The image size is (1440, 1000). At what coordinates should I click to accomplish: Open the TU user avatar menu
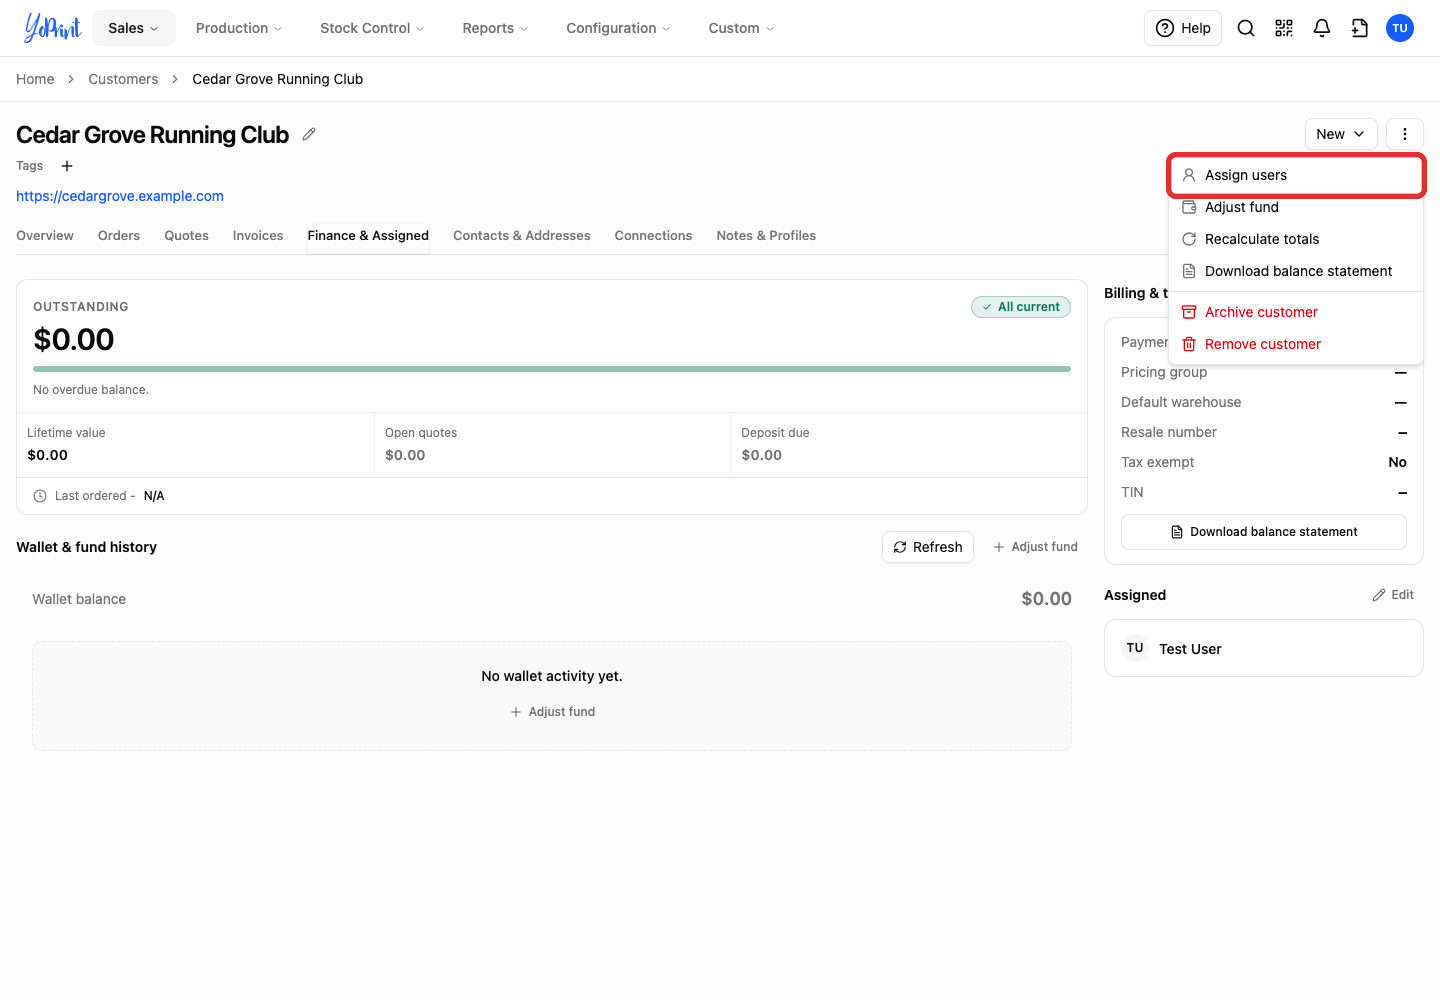coord(1400,28)
